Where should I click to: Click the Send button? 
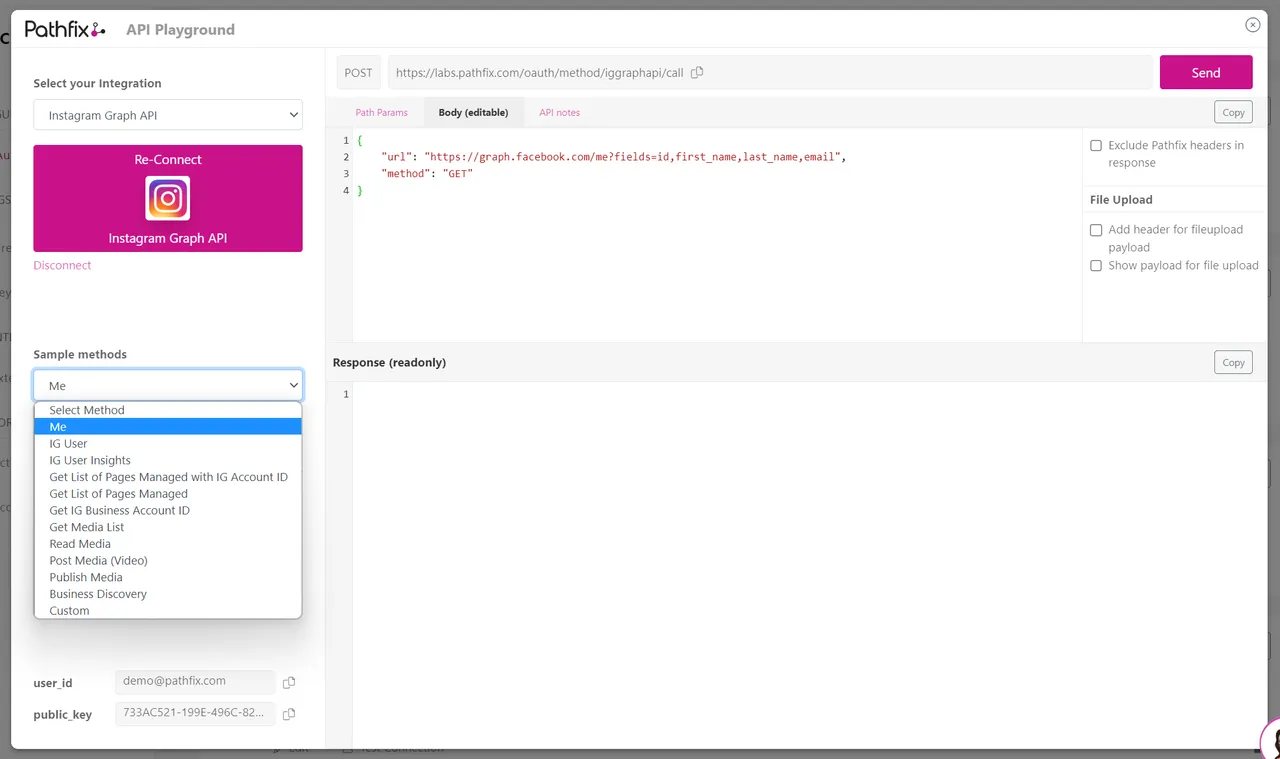click(x=1206, y=72)
